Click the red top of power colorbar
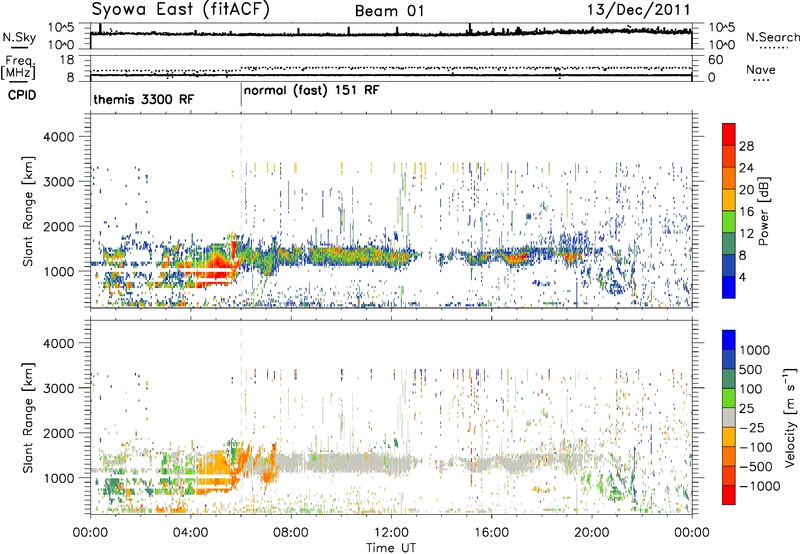The width and height of the screenshot is (800, 554). pyautogui.click(x=729, y=134)
